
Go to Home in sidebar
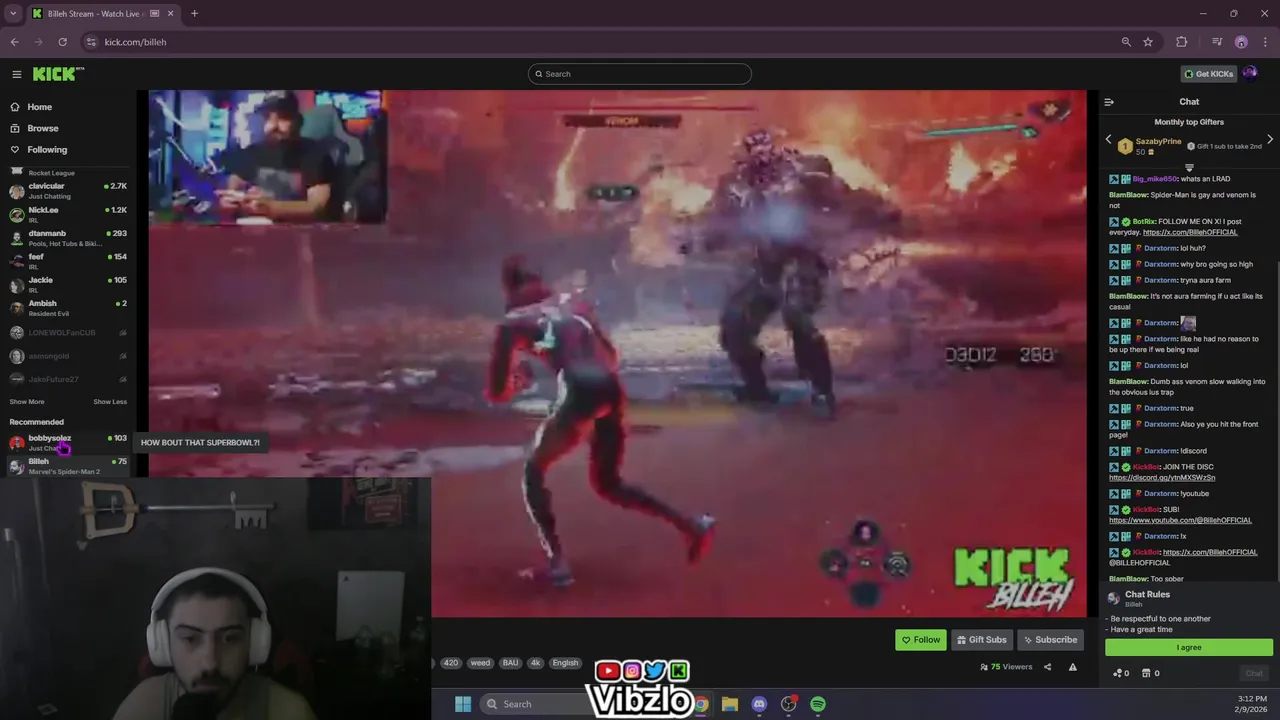(40, 107)
